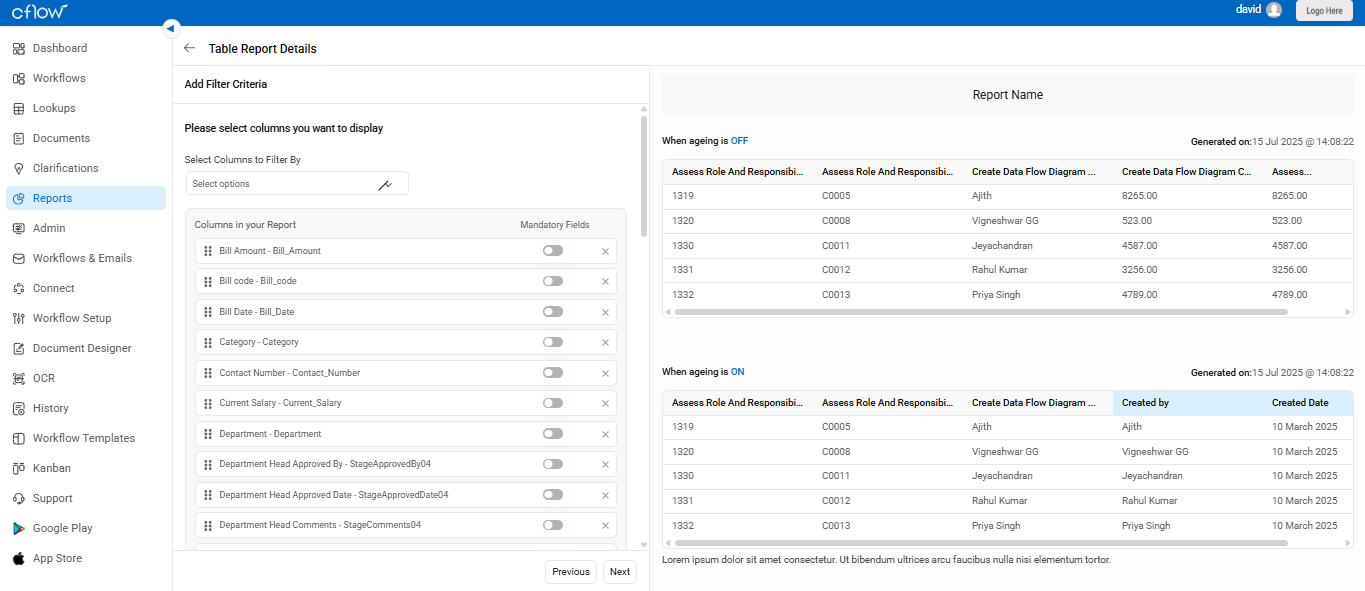Click the Clarifications lightbulb icon
This screenshot has height=591, width=1365.
(19, 168)
